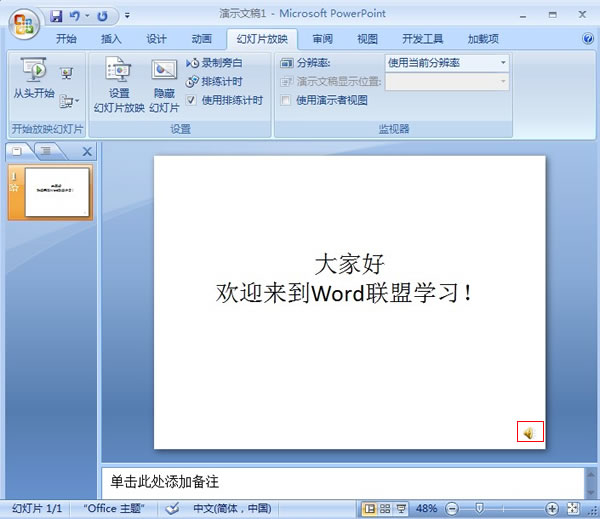
Task: Click the zoom in plus button
Action: [x=552, y=509]
